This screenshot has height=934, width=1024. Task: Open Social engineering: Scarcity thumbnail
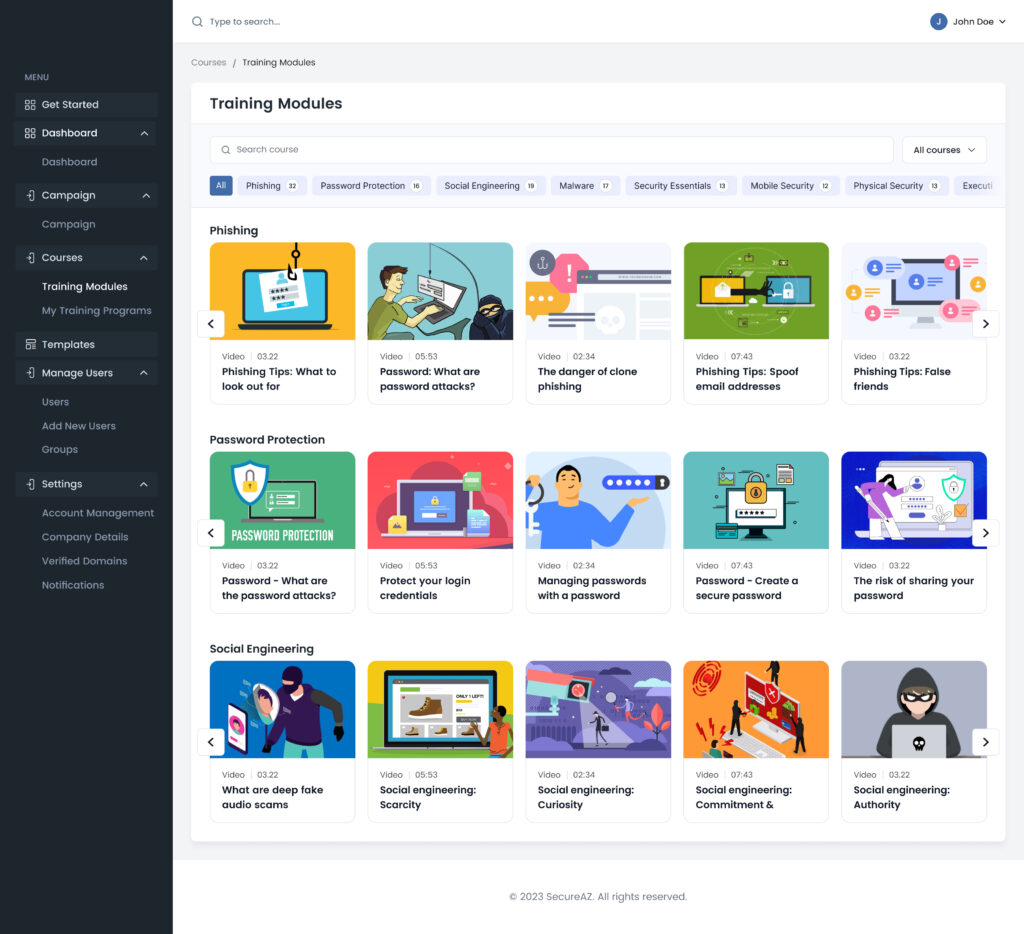(440, 709)
